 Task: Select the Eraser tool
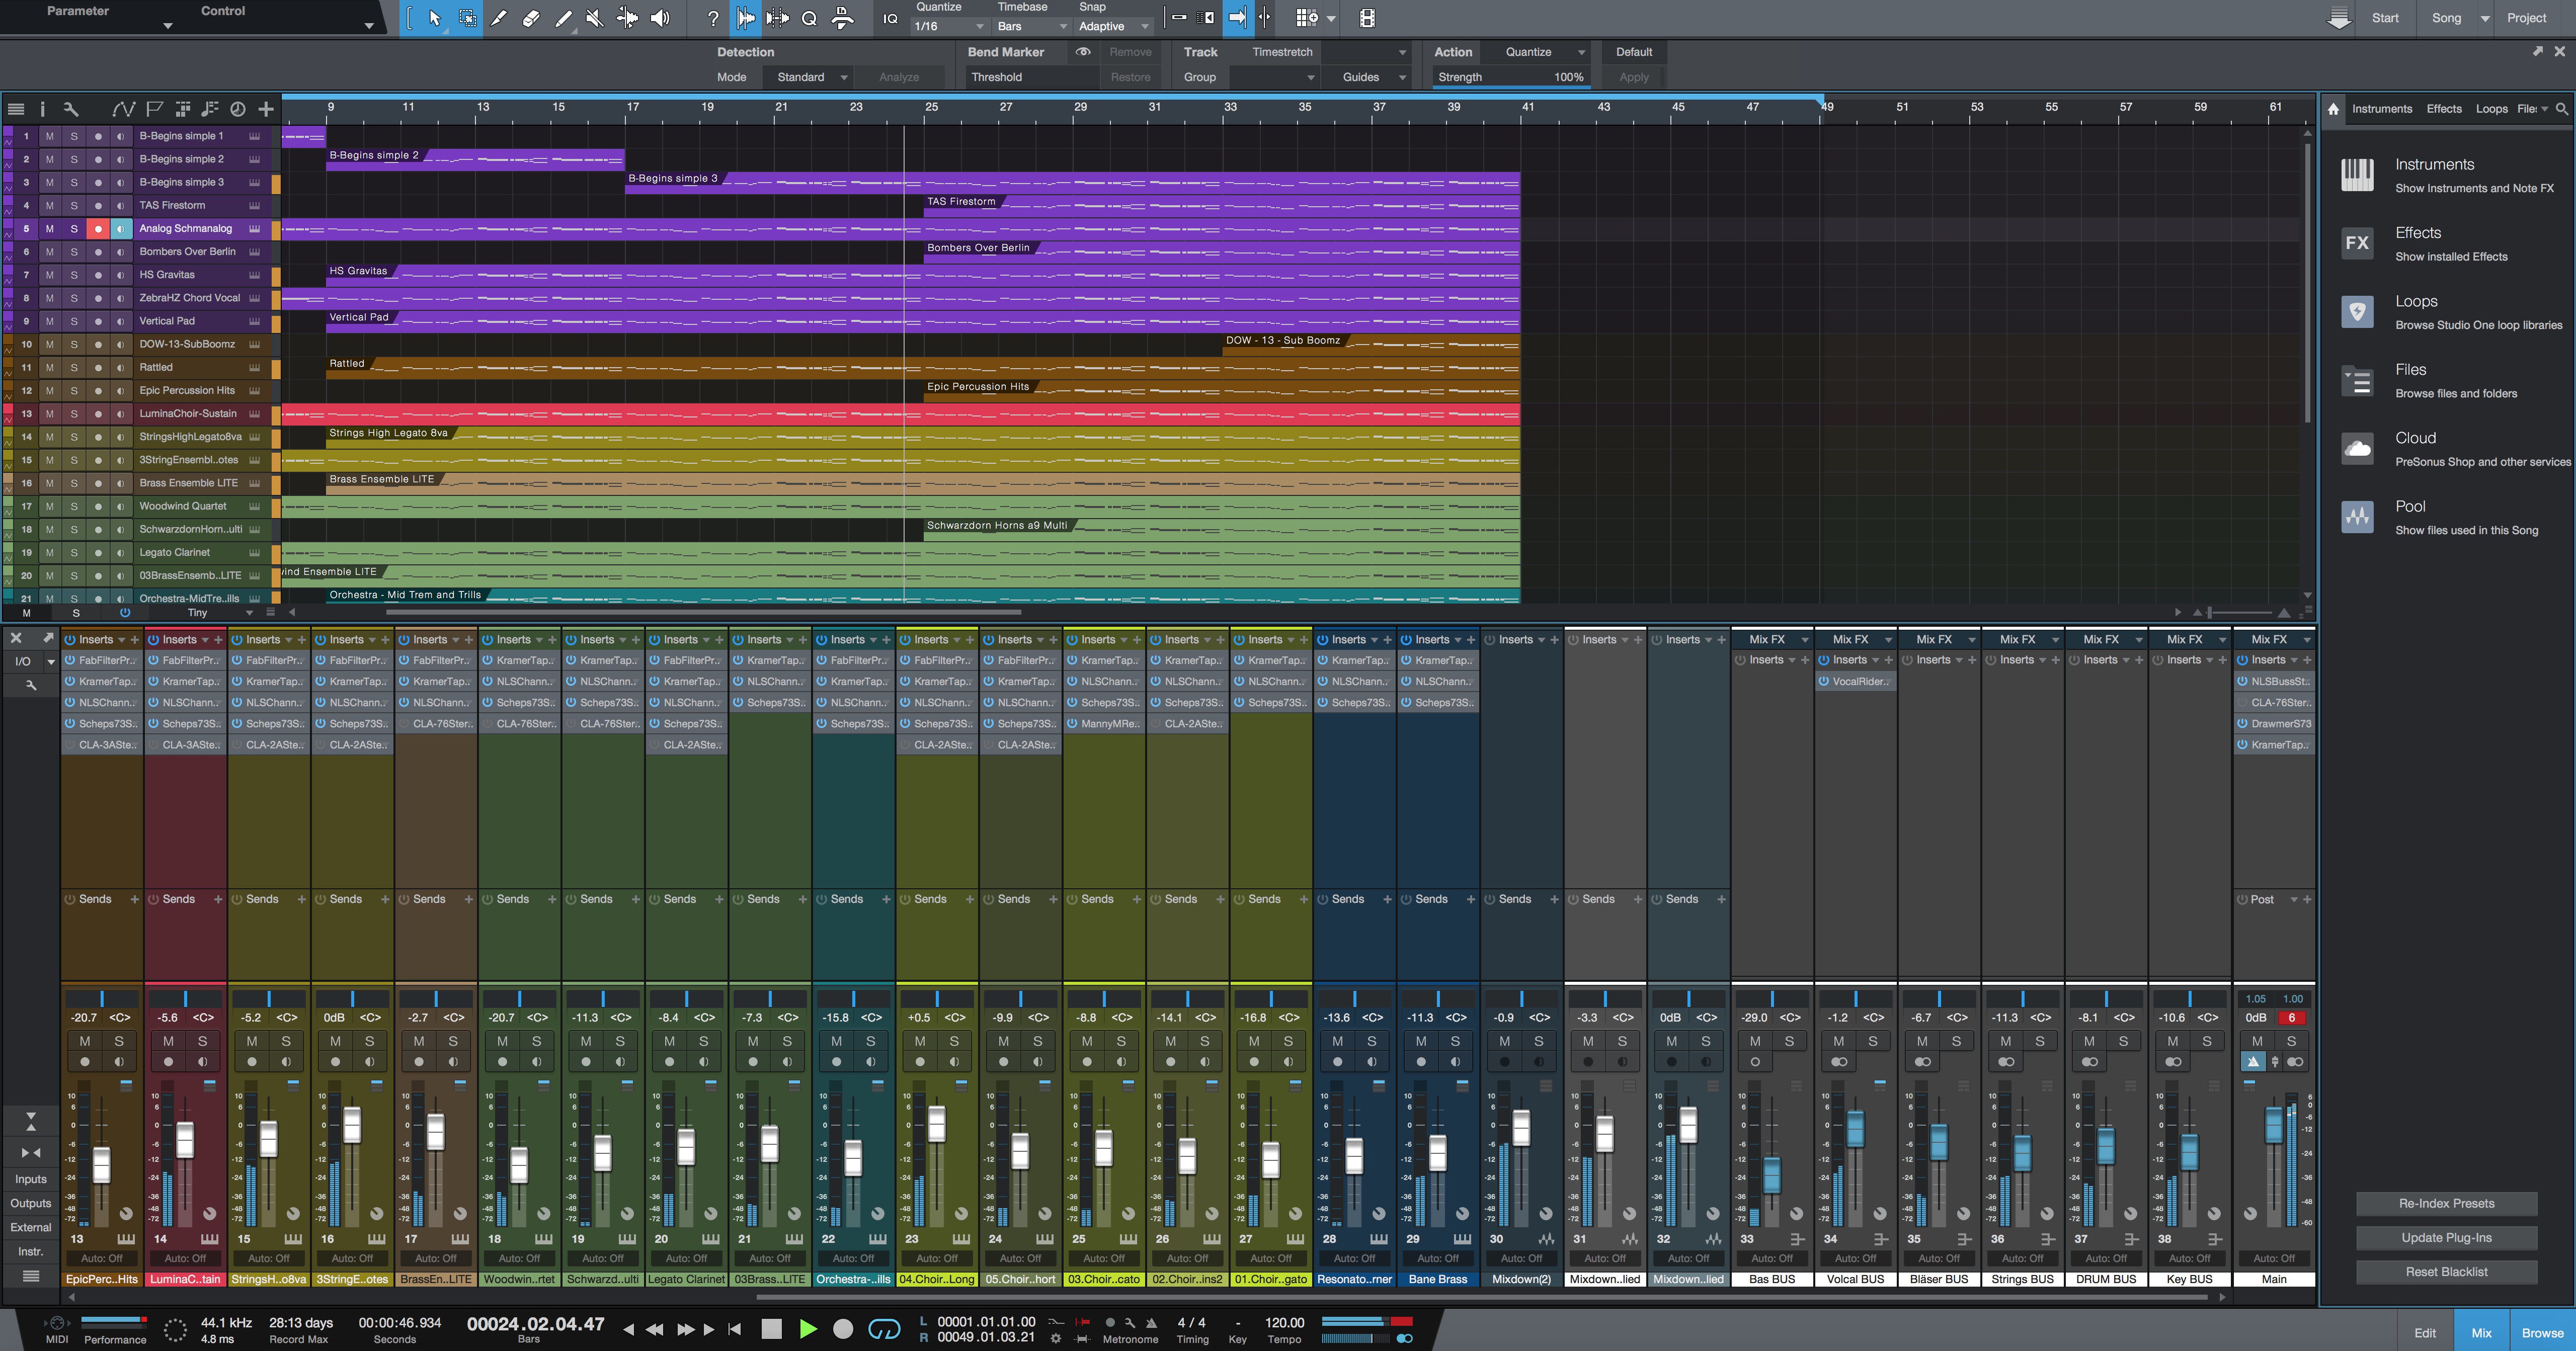click(x=531, y=18)
